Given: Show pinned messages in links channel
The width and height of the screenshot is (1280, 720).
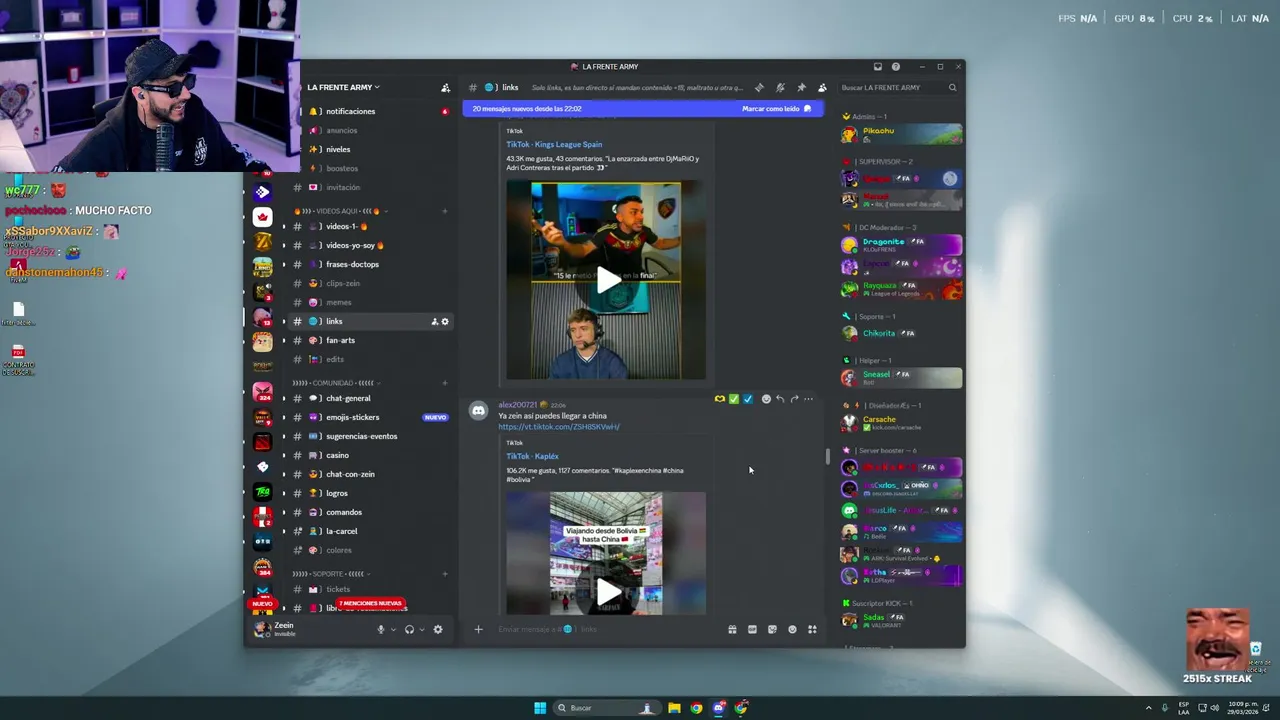Looking at the screenshot, I should click(x=801, y=88).
